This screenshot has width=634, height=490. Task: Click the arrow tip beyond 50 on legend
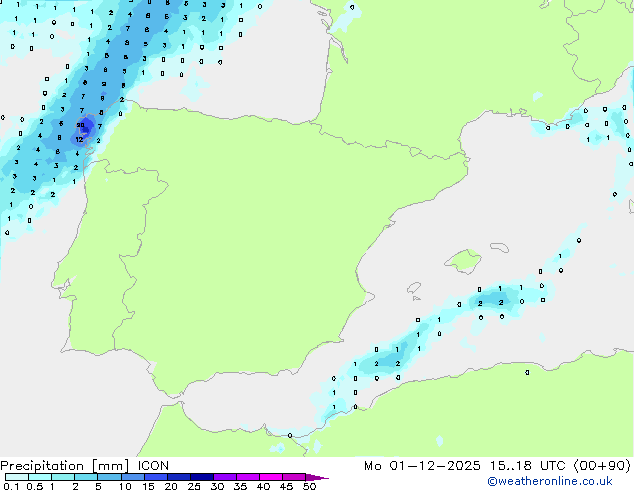click(x=317, y=477)
